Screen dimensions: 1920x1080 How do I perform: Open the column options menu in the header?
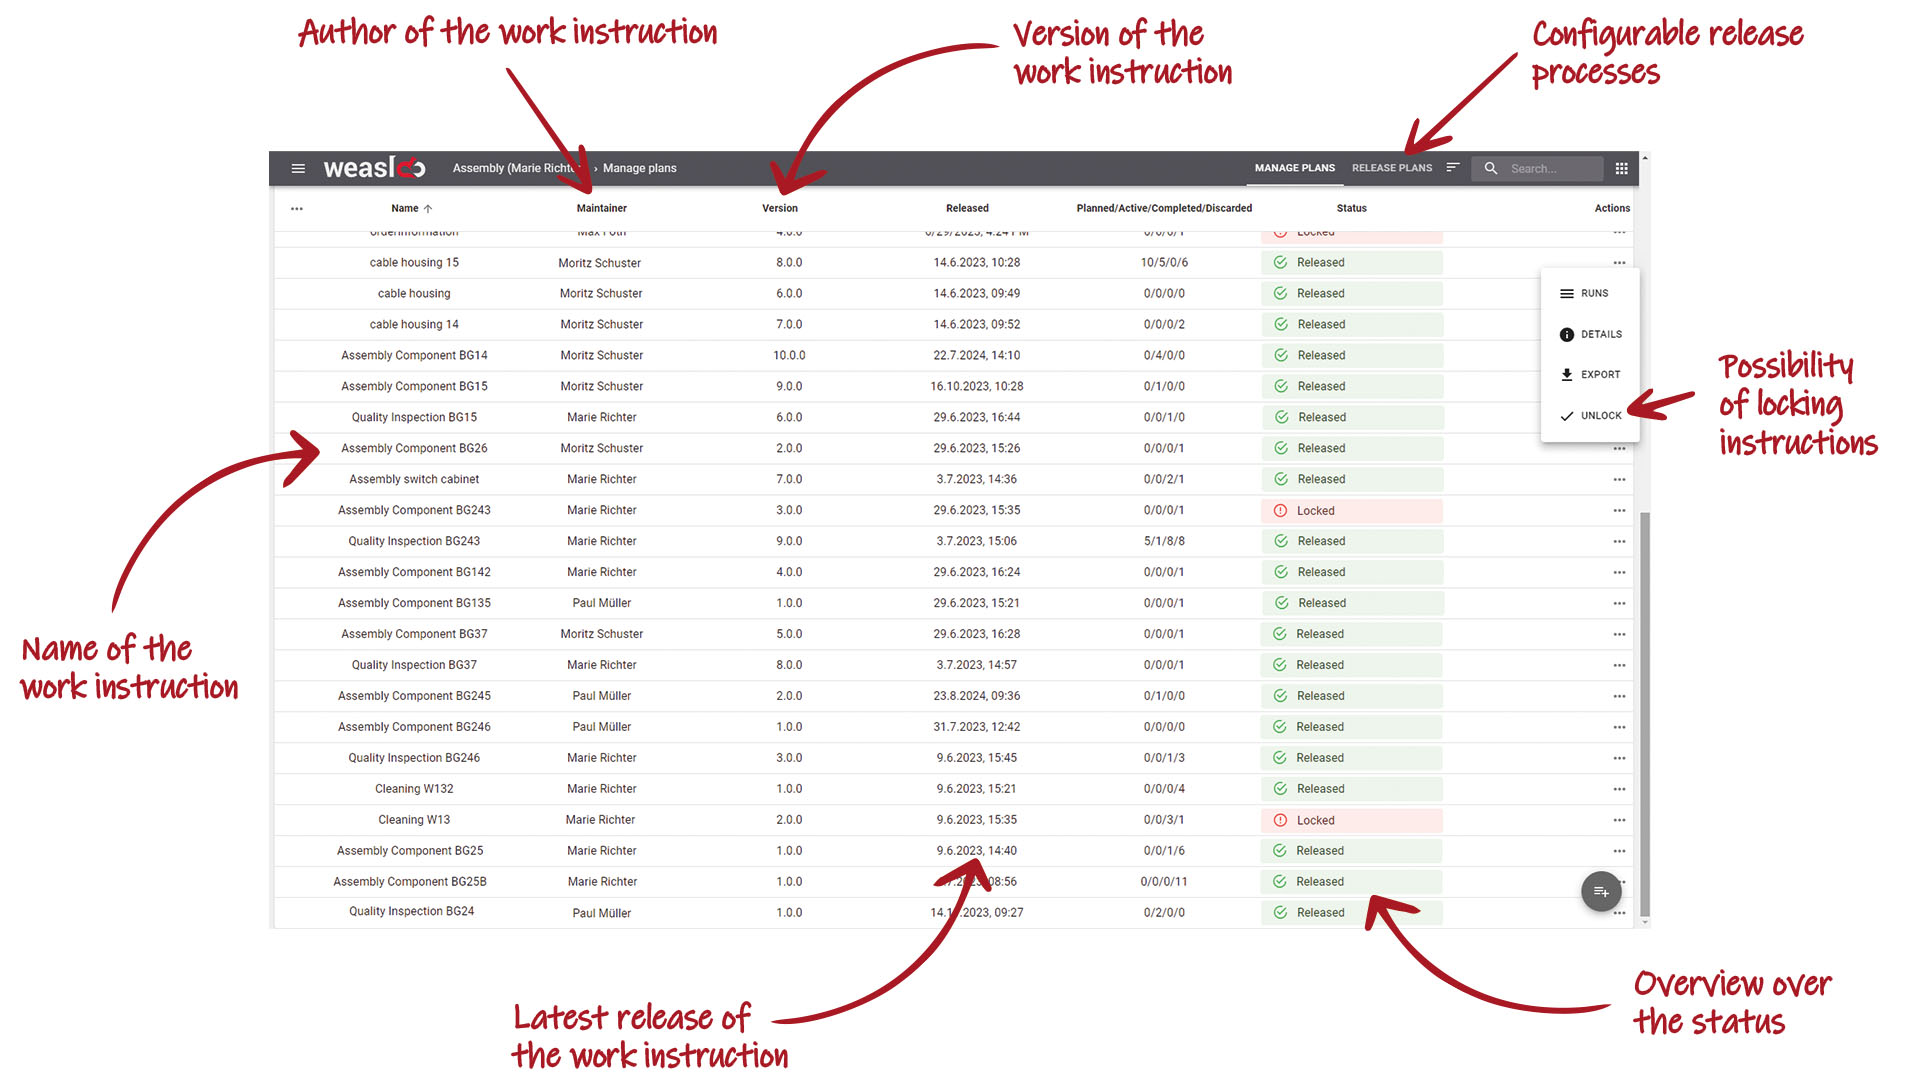point(296,208)
